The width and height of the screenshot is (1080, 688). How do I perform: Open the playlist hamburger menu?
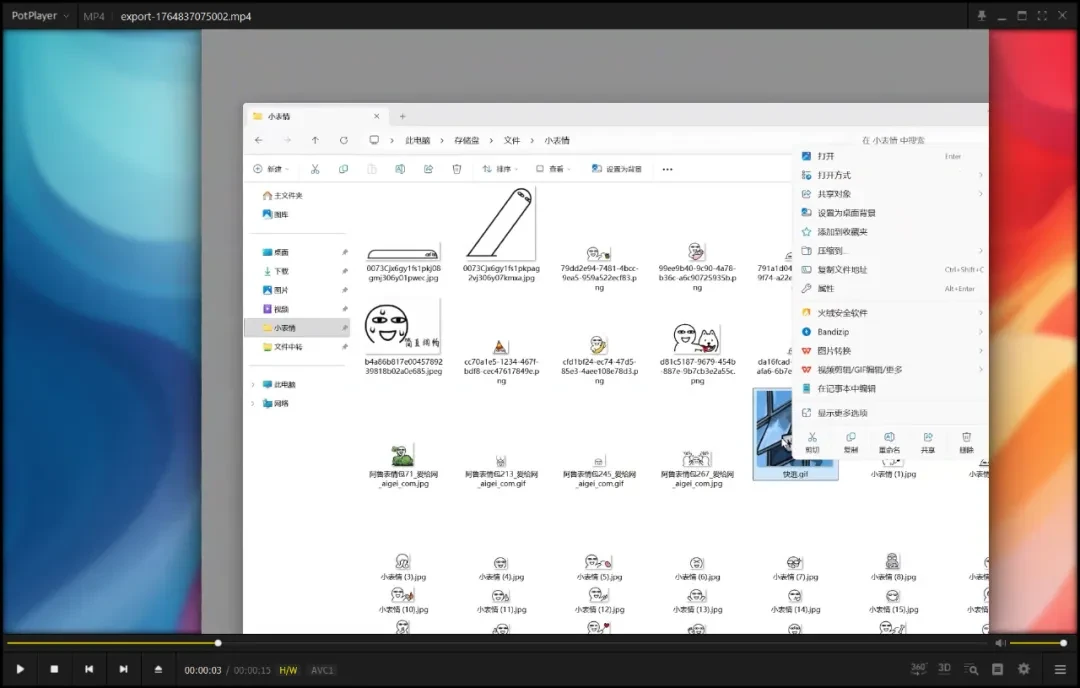1060,669
